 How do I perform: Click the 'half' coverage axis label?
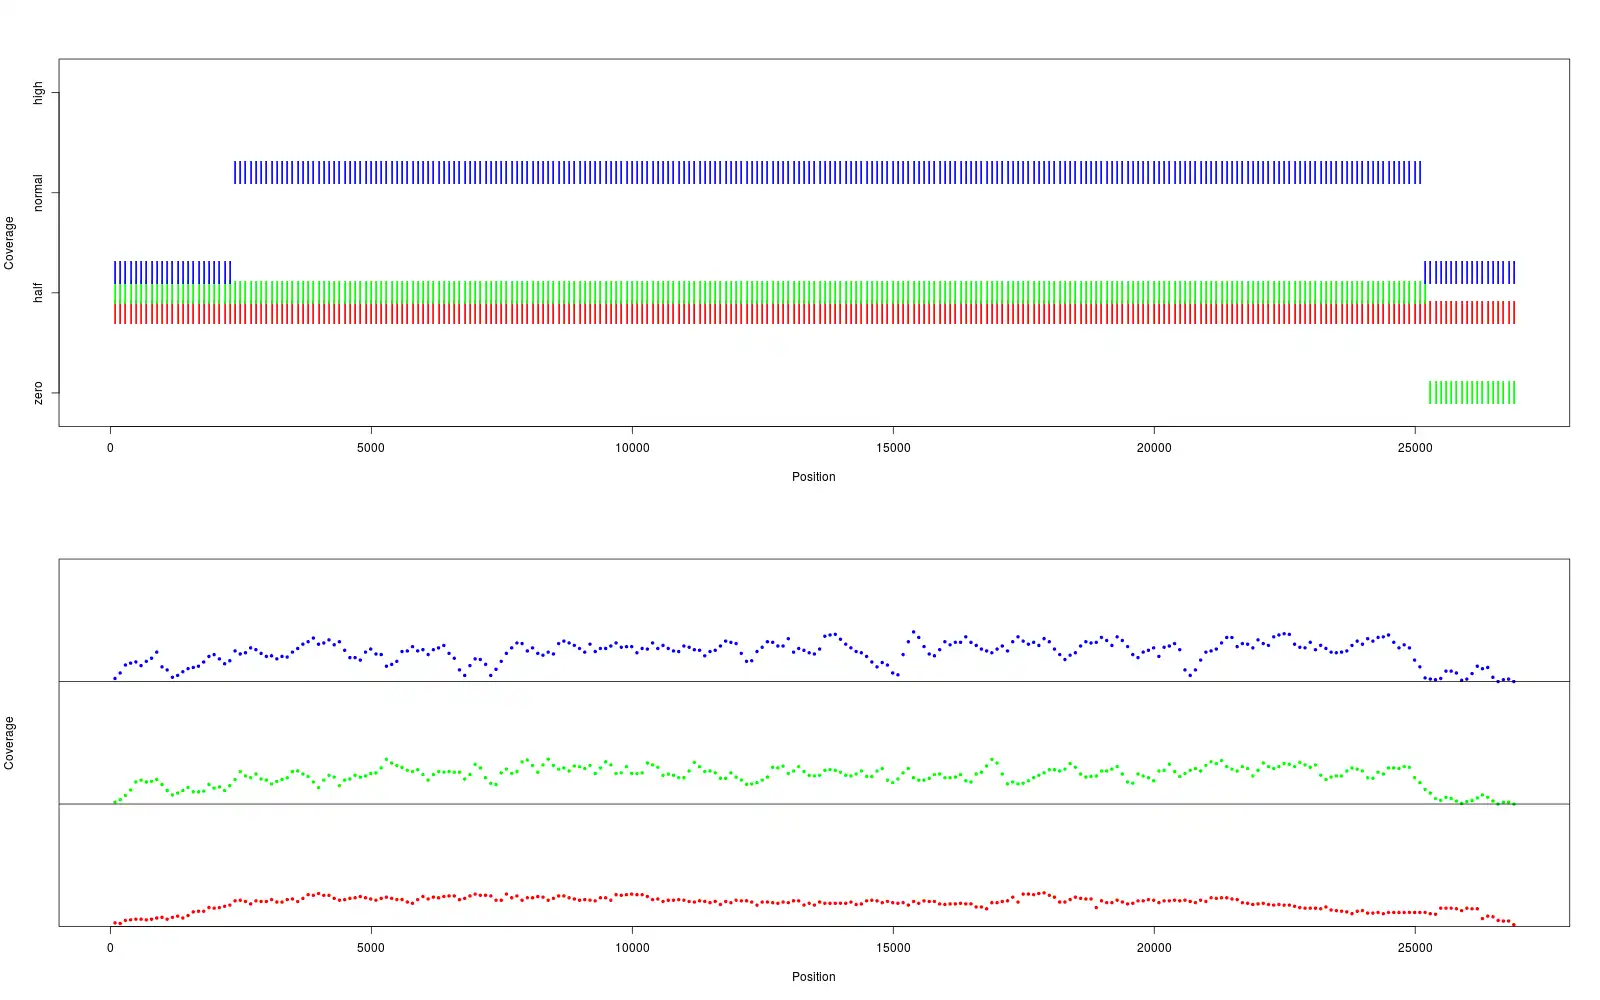pyautogui.click(x=38, y=292)
